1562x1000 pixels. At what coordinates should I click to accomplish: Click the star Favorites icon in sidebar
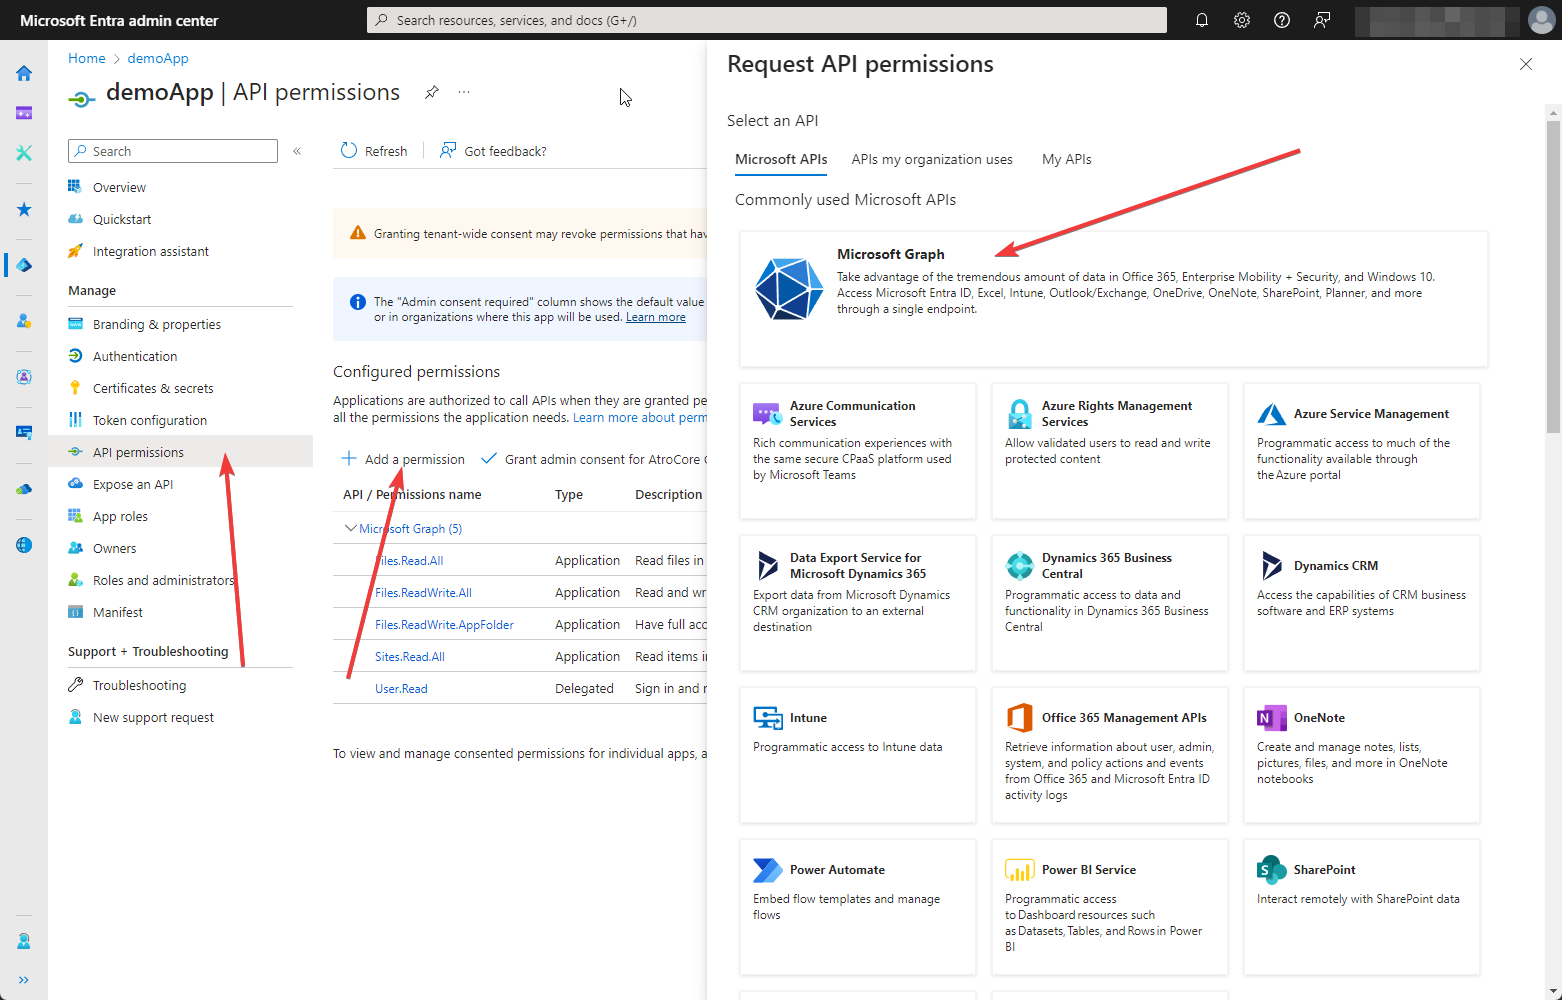22,209
